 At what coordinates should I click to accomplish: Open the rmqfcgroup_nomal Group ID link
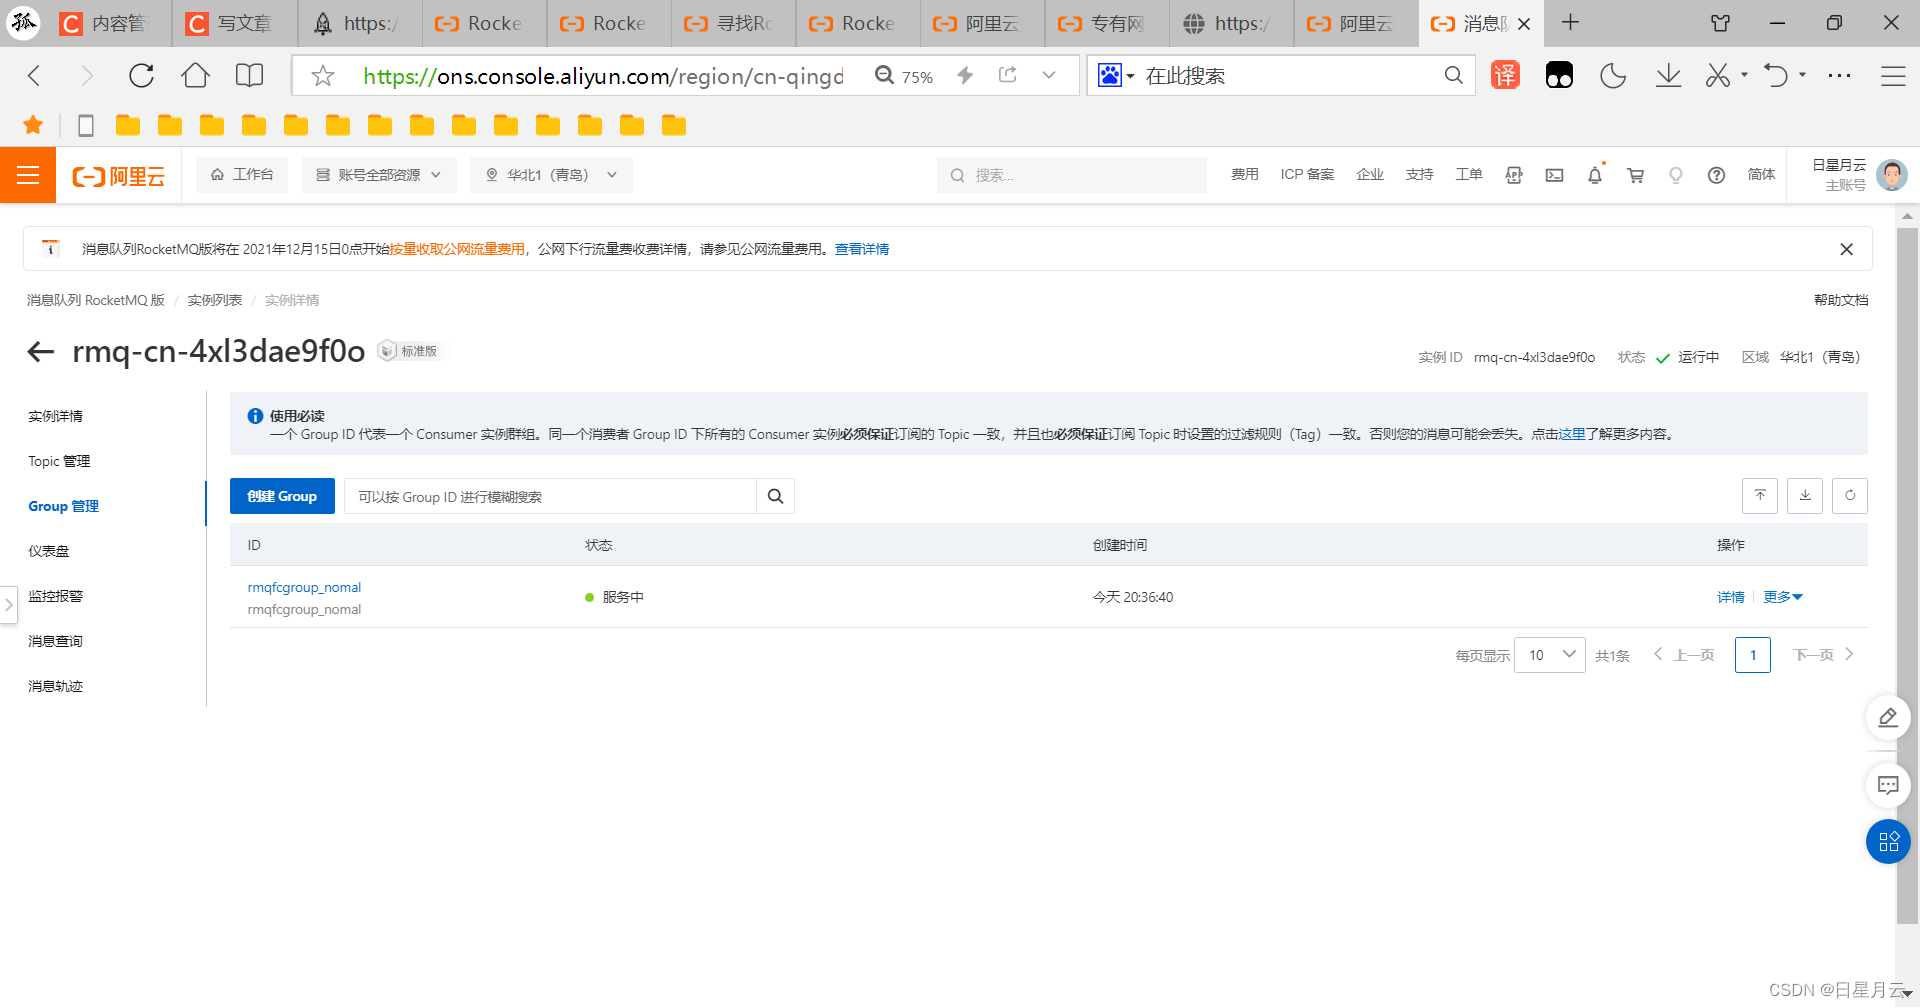click(x=304, y=587)
